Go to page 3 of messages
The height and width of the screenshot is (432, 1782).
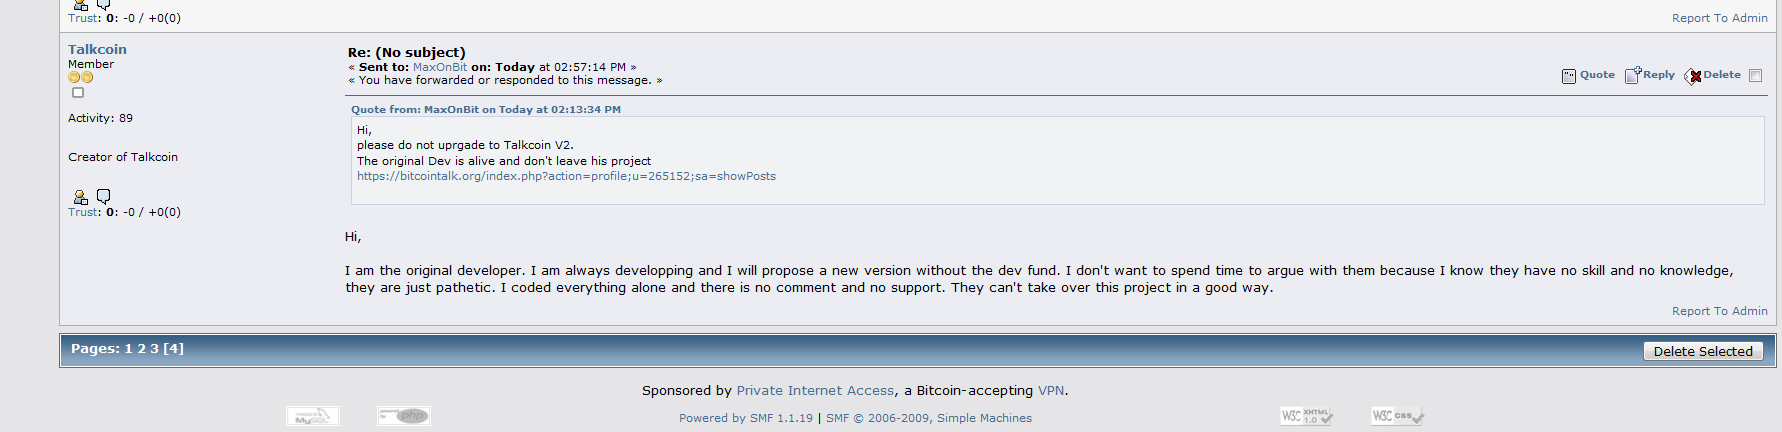click(x=154, y=349)
